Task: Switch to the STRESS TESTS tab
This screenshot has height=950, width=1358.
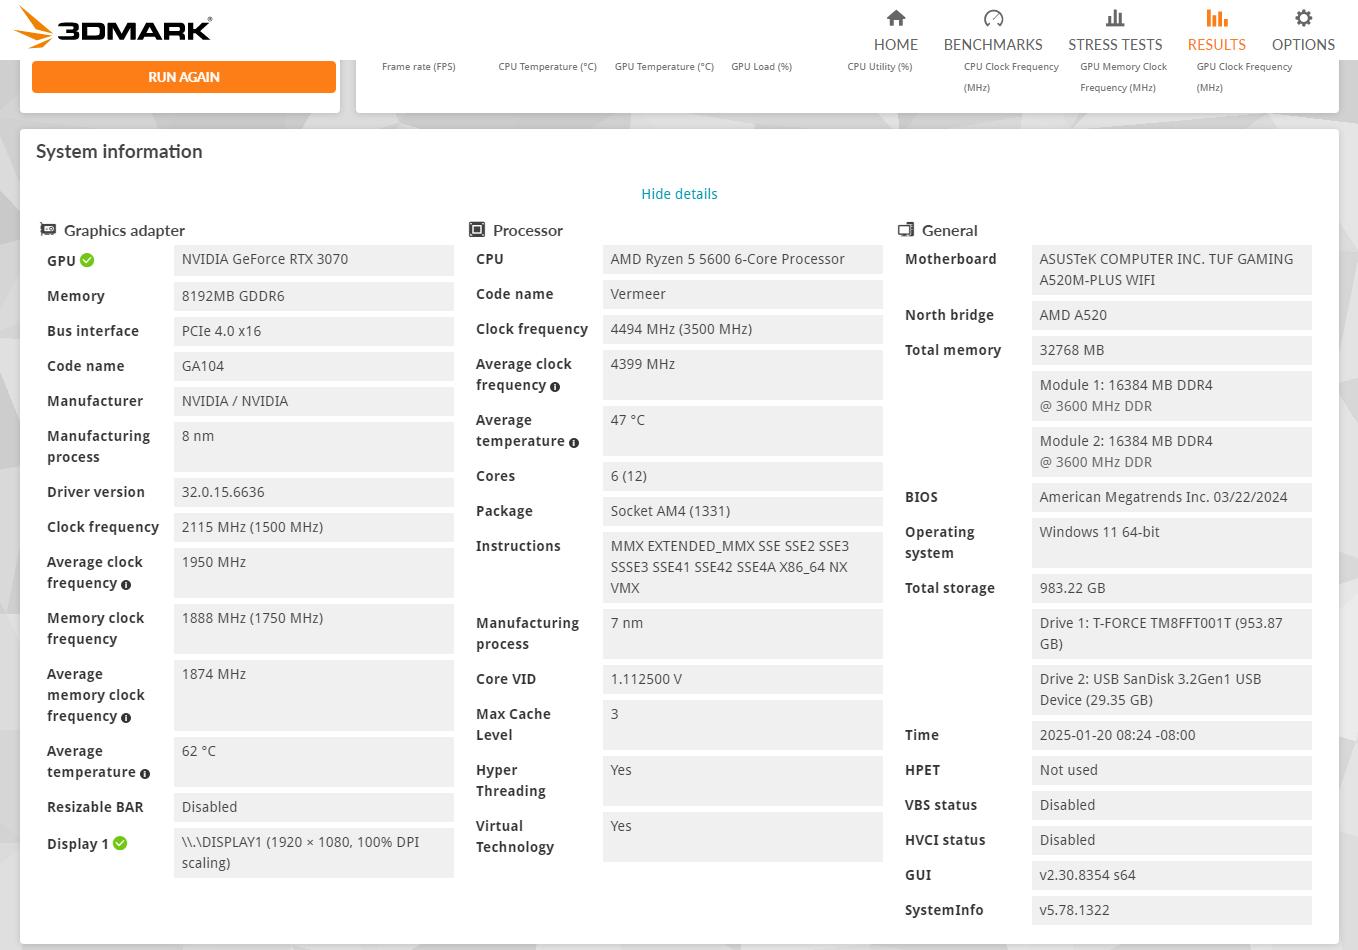Action: tap(1115, 44)
